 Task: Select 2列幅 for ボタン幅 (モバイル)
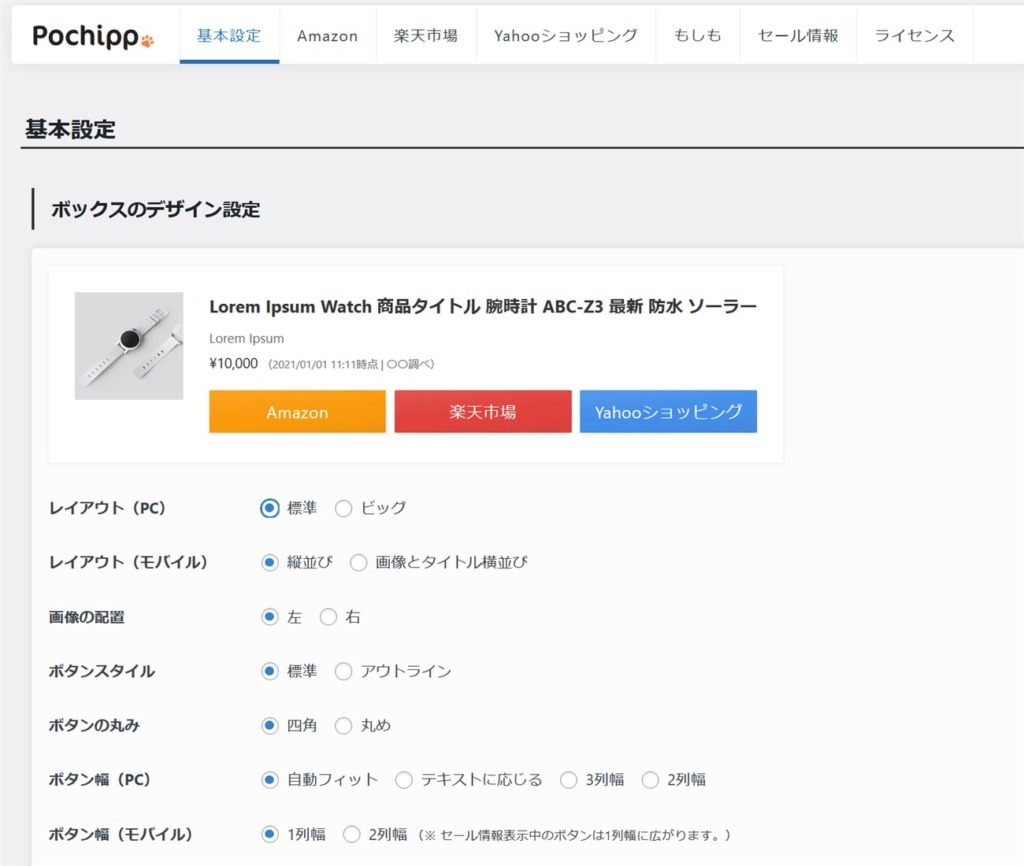click(x=351, y=834)
